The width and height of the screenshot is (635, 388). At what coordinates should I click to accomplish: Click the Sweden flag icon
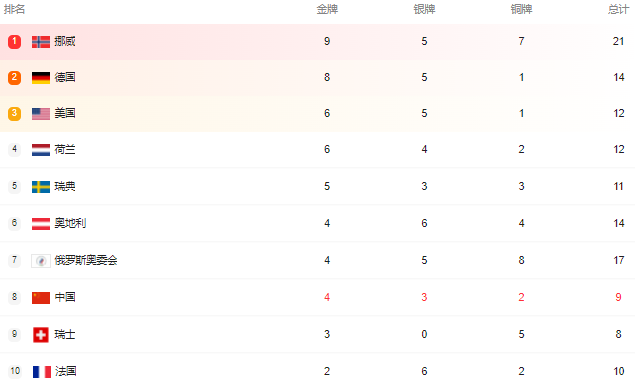41,187
